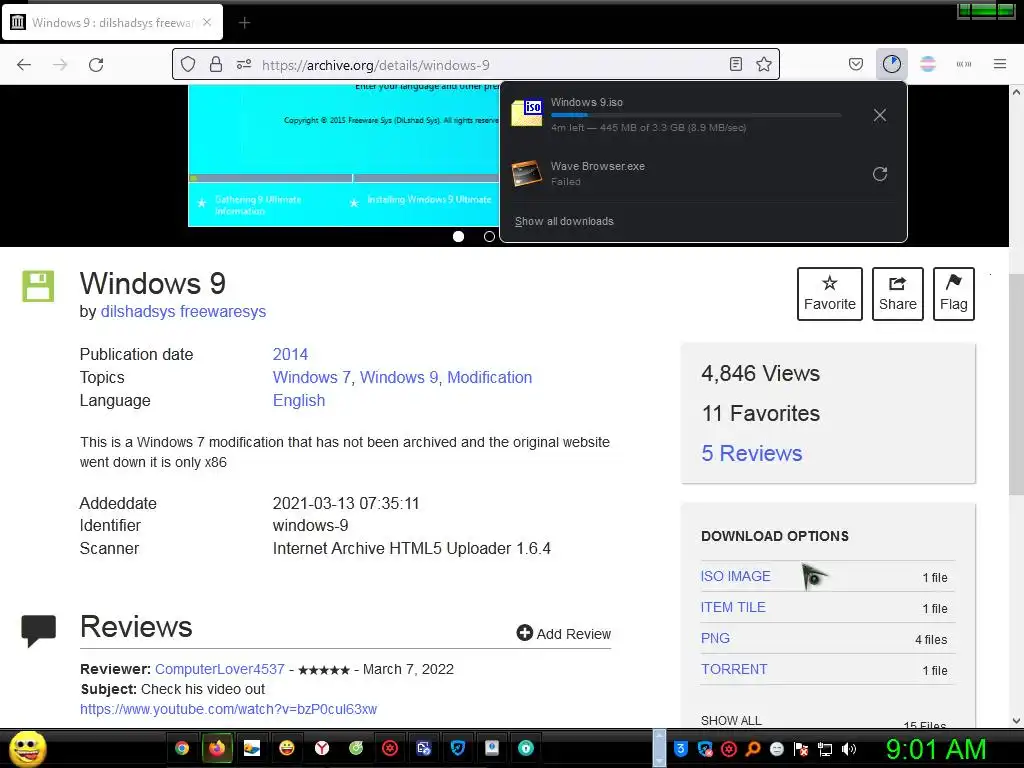The height and width of the screenshot is (768, 1024).
Task: Open the Firefox hamburger application menu
Action: pyautogui.click(x=999, y=64)
